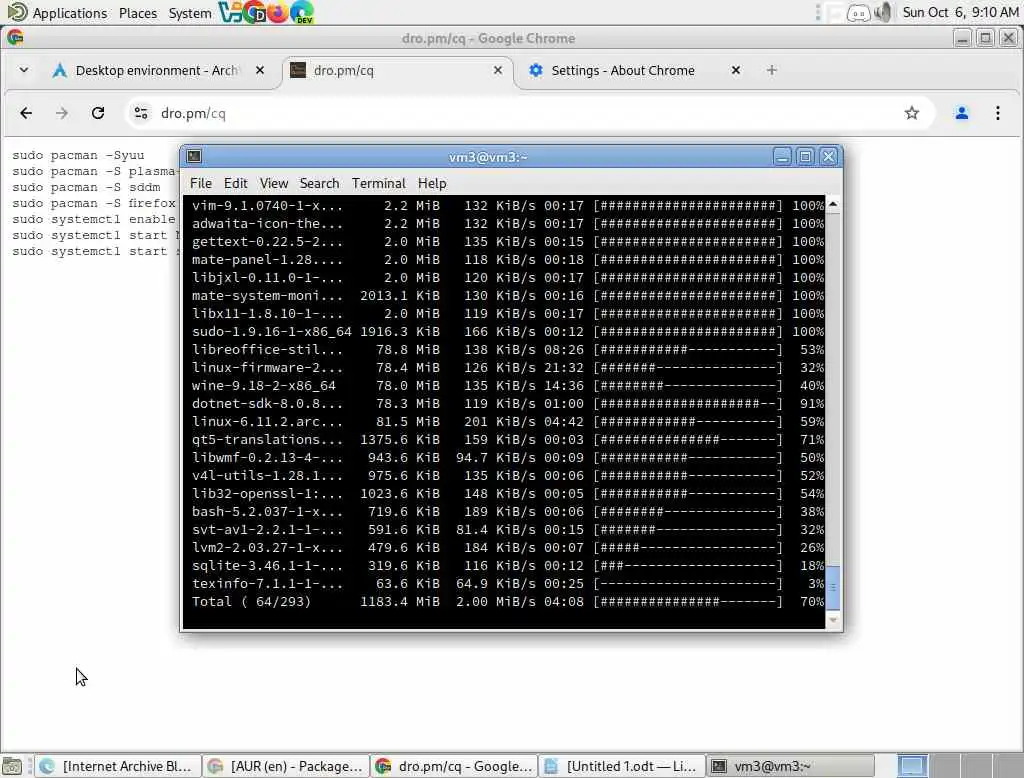Close the vm3@vm3 terminal window
This screenshot has width=1024, height=778.
829,157
